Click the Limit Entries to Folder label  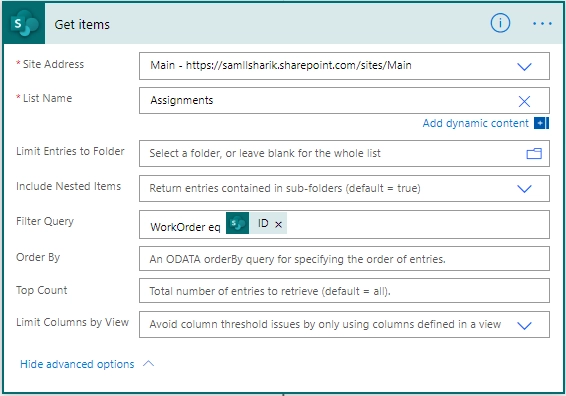point(70,151)
